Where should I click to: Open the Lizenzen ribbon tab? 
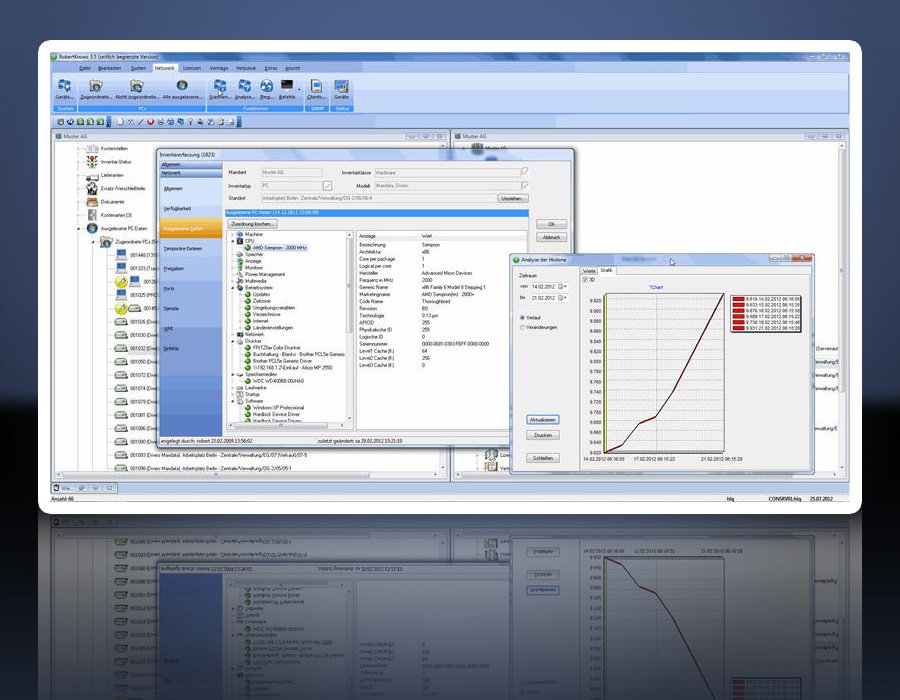(192, 68)
